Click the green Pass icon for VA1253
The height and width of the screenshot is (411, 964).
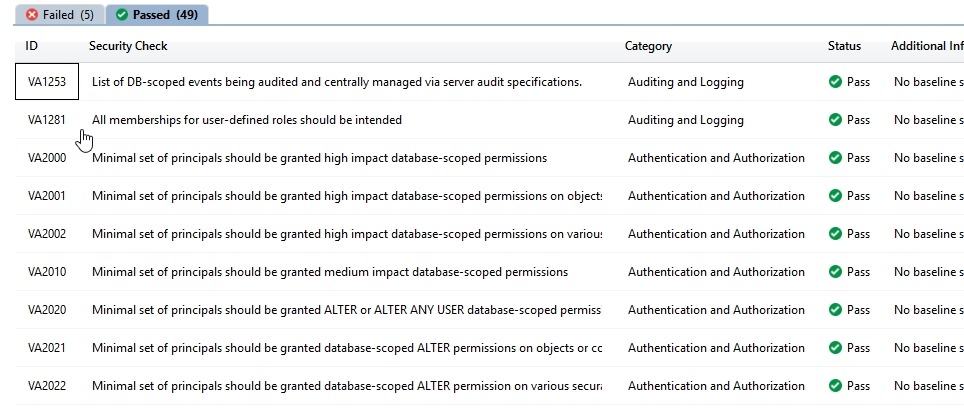point(835,82)
